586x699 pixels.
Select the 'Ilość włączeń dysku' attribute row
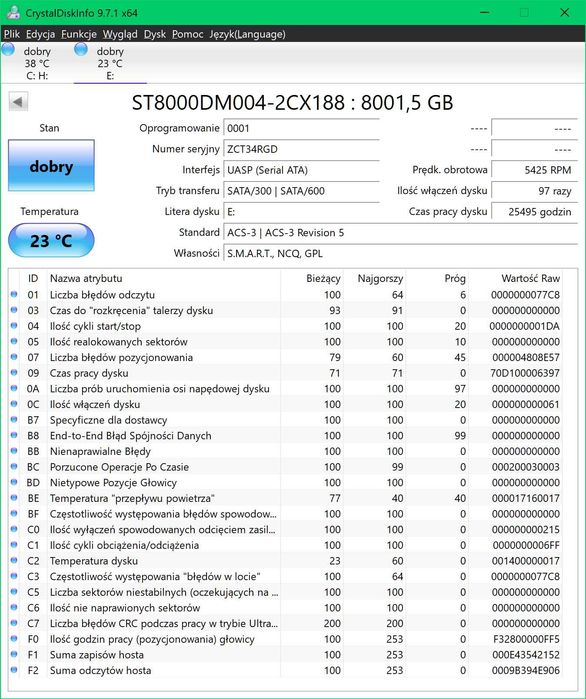(285, 404)
